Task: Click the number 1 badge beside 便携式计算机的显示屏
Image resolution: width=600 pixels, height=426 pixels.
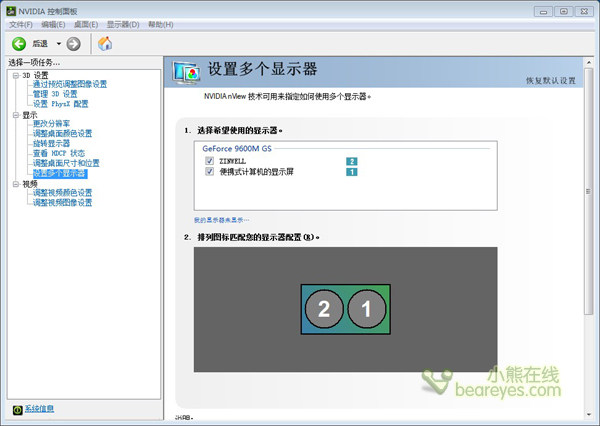Action: 352,172
